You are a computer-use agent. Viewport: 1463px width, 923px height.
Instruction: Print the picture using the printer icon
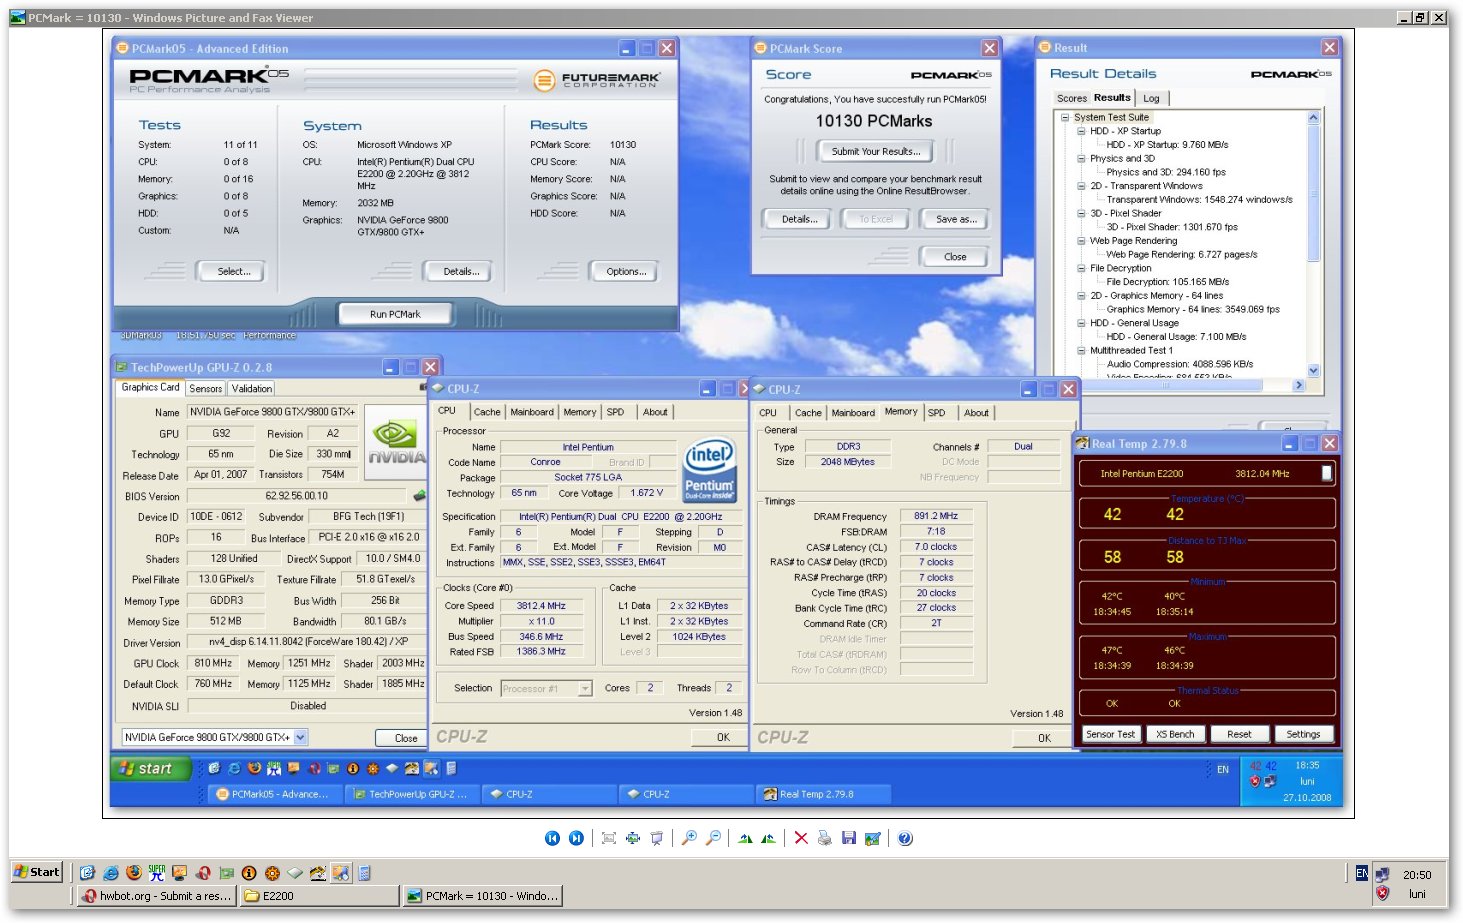tap(824, 838)
